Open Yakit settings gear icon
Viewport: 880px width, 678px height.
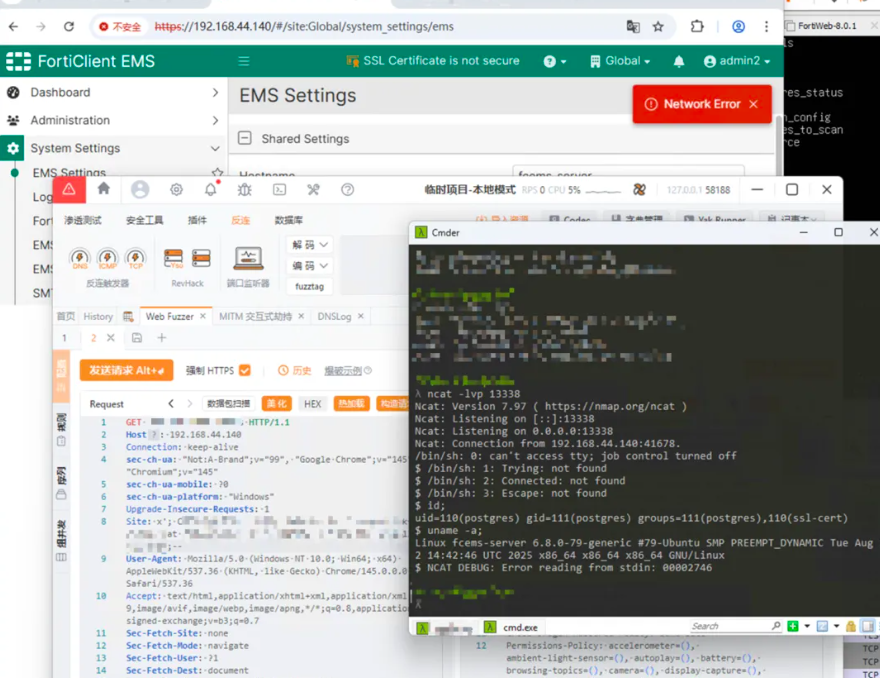[176, 190]
